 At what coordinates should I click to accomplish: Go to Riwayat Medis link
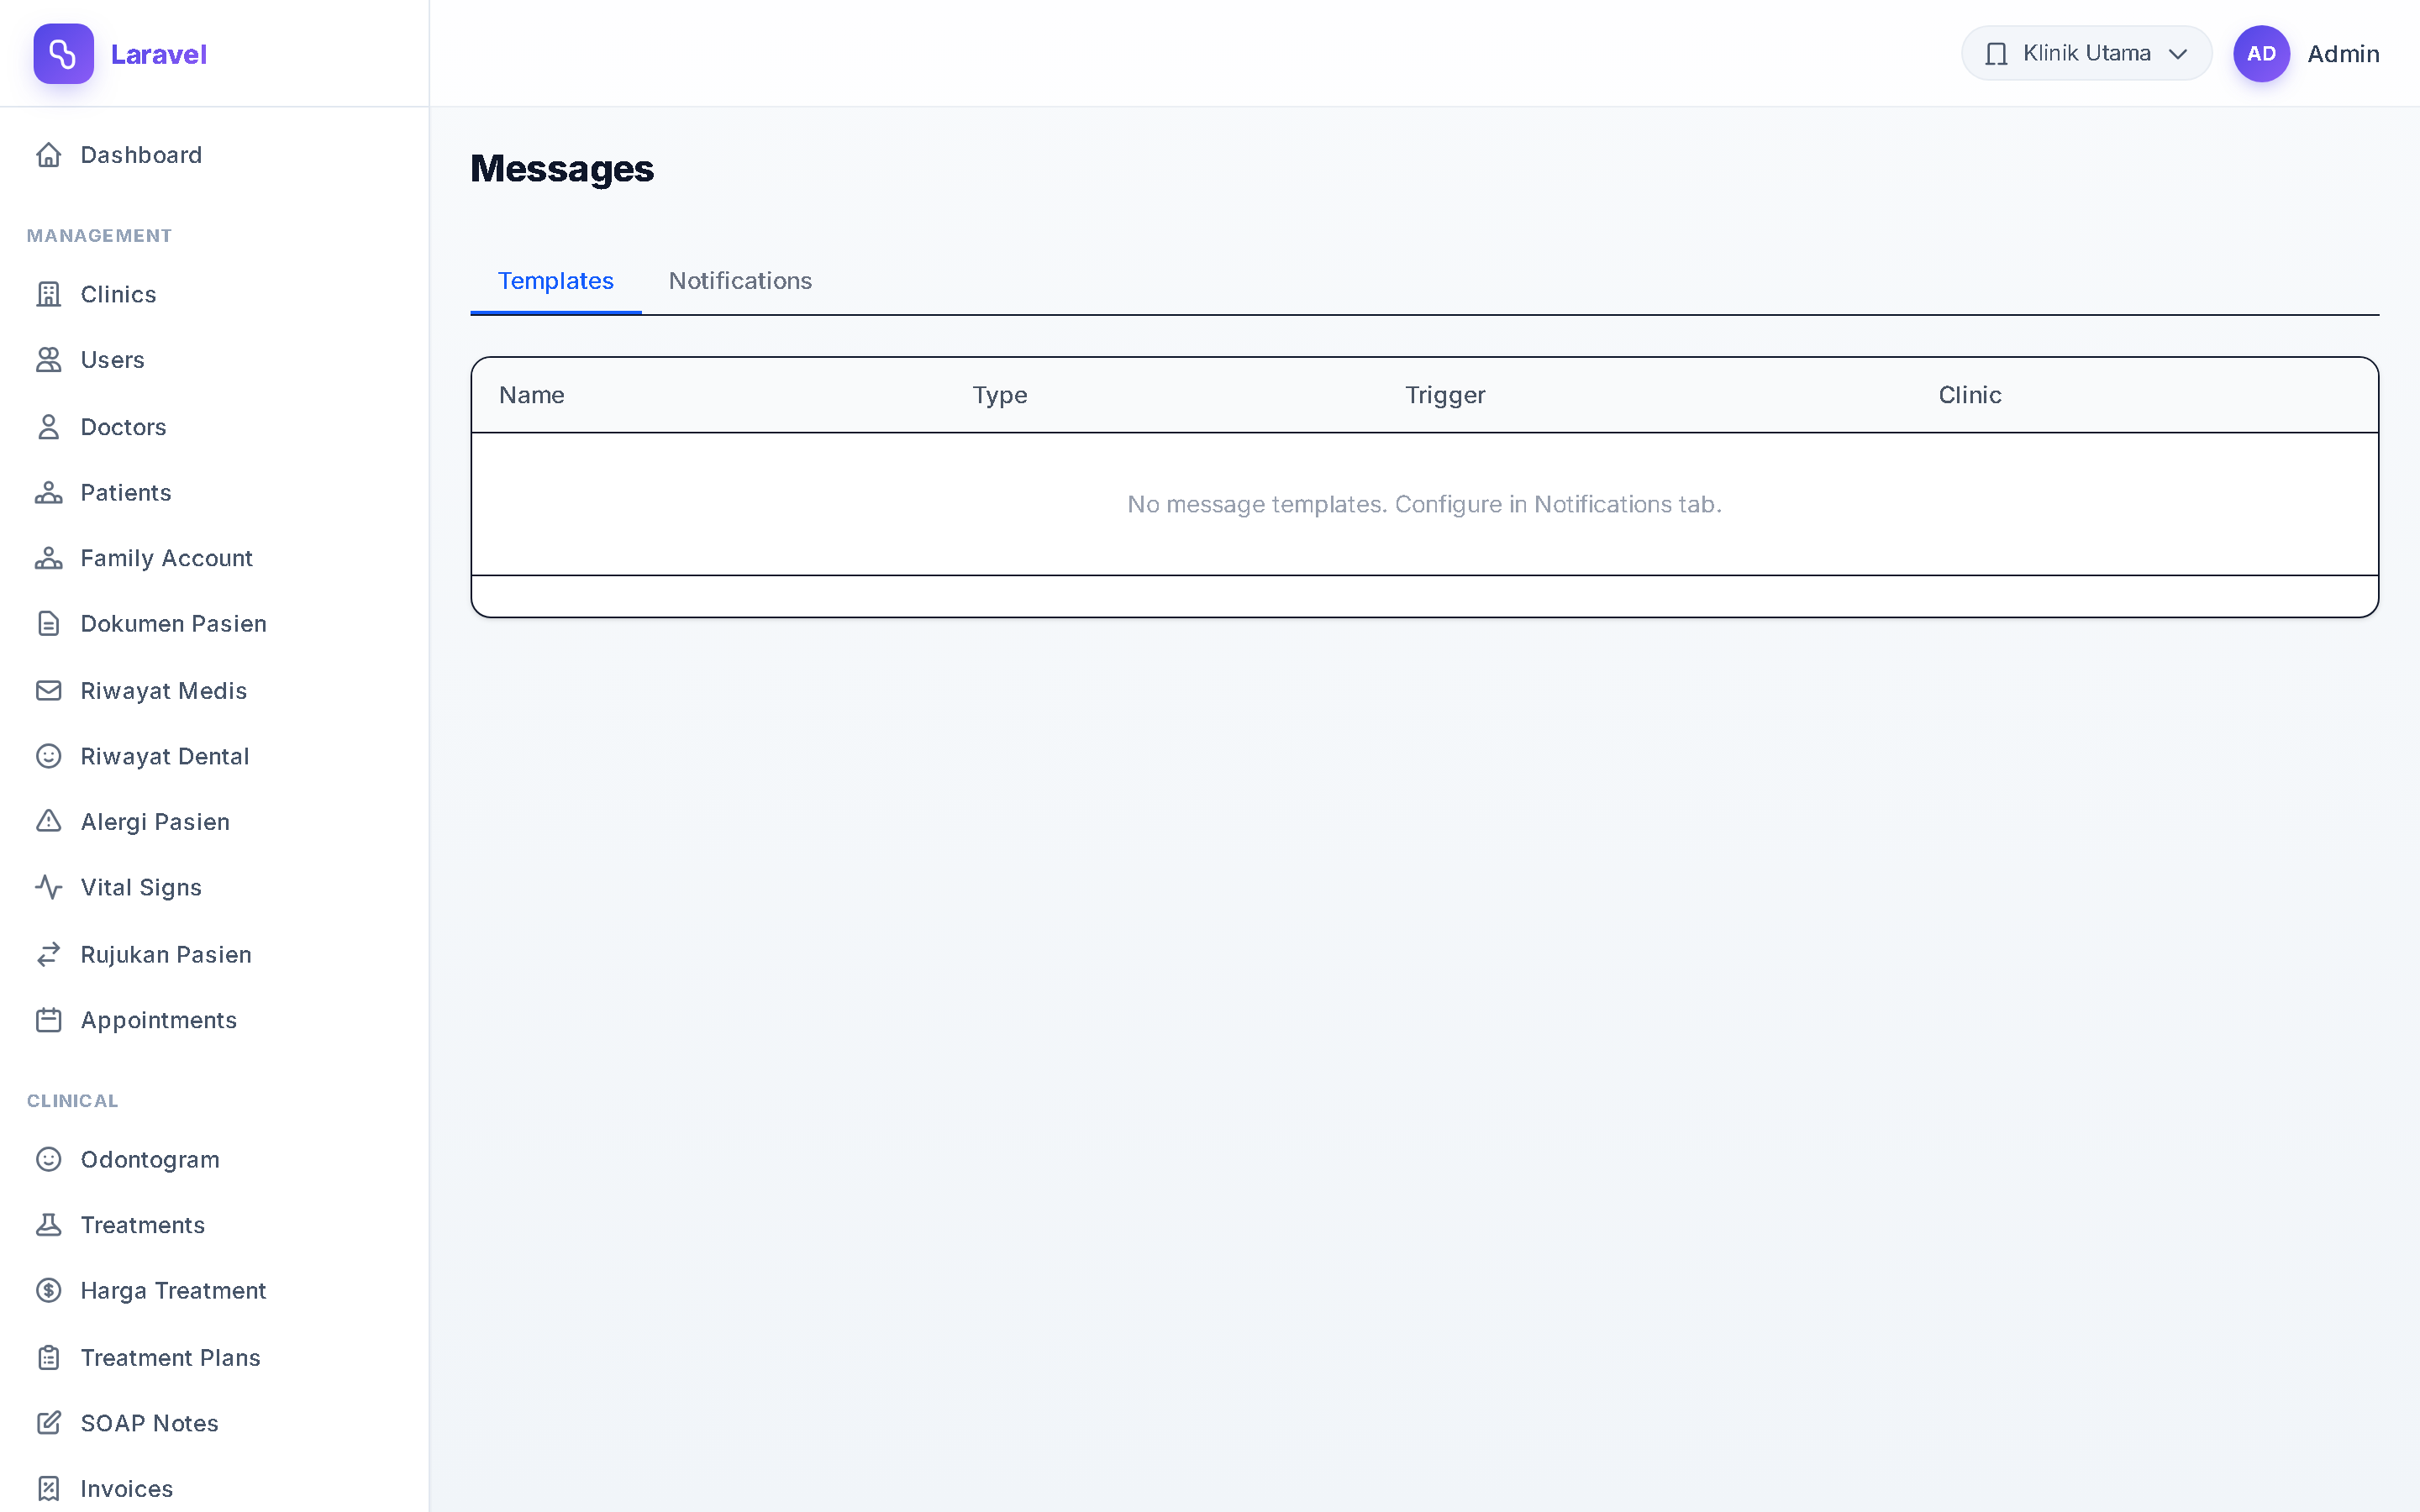click(214, 691)
